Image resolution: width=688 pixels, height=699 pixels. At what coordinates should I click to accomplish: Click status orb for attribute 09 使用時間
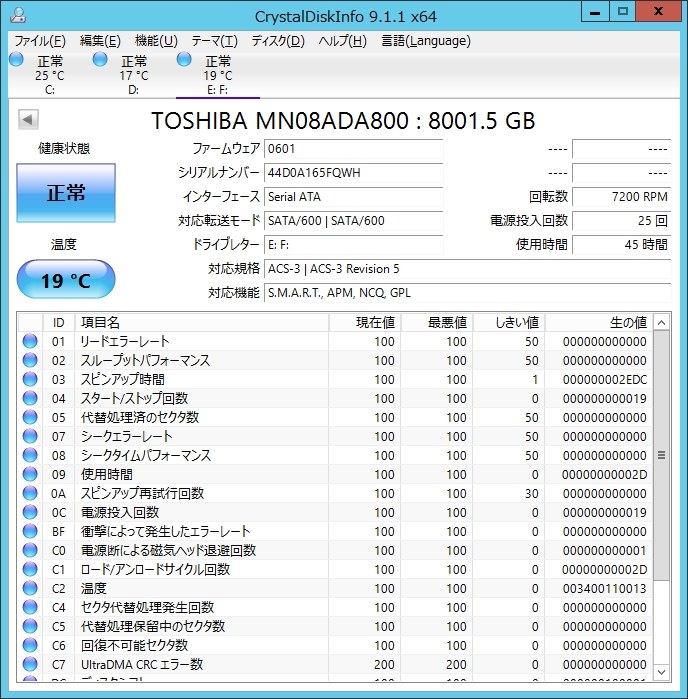[x=30, y=474]
